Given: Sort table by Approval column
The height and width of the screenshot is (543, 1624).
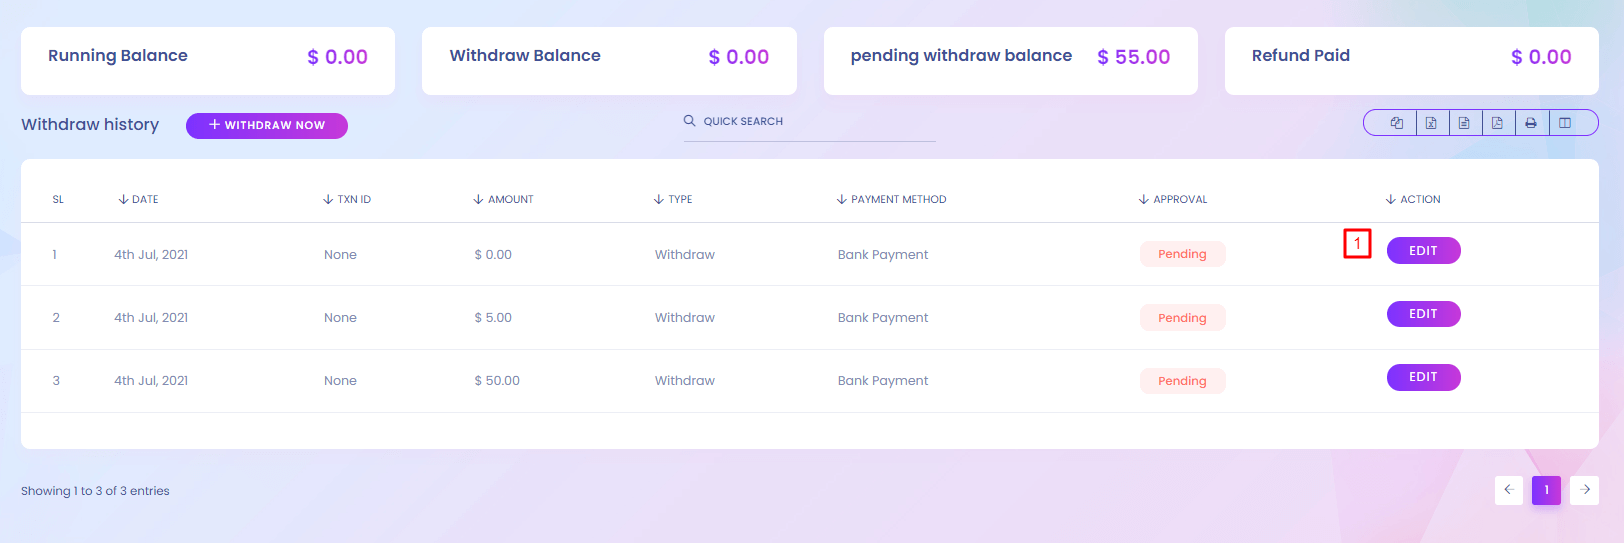Looking at the screenshot, I should (1173, 199).
